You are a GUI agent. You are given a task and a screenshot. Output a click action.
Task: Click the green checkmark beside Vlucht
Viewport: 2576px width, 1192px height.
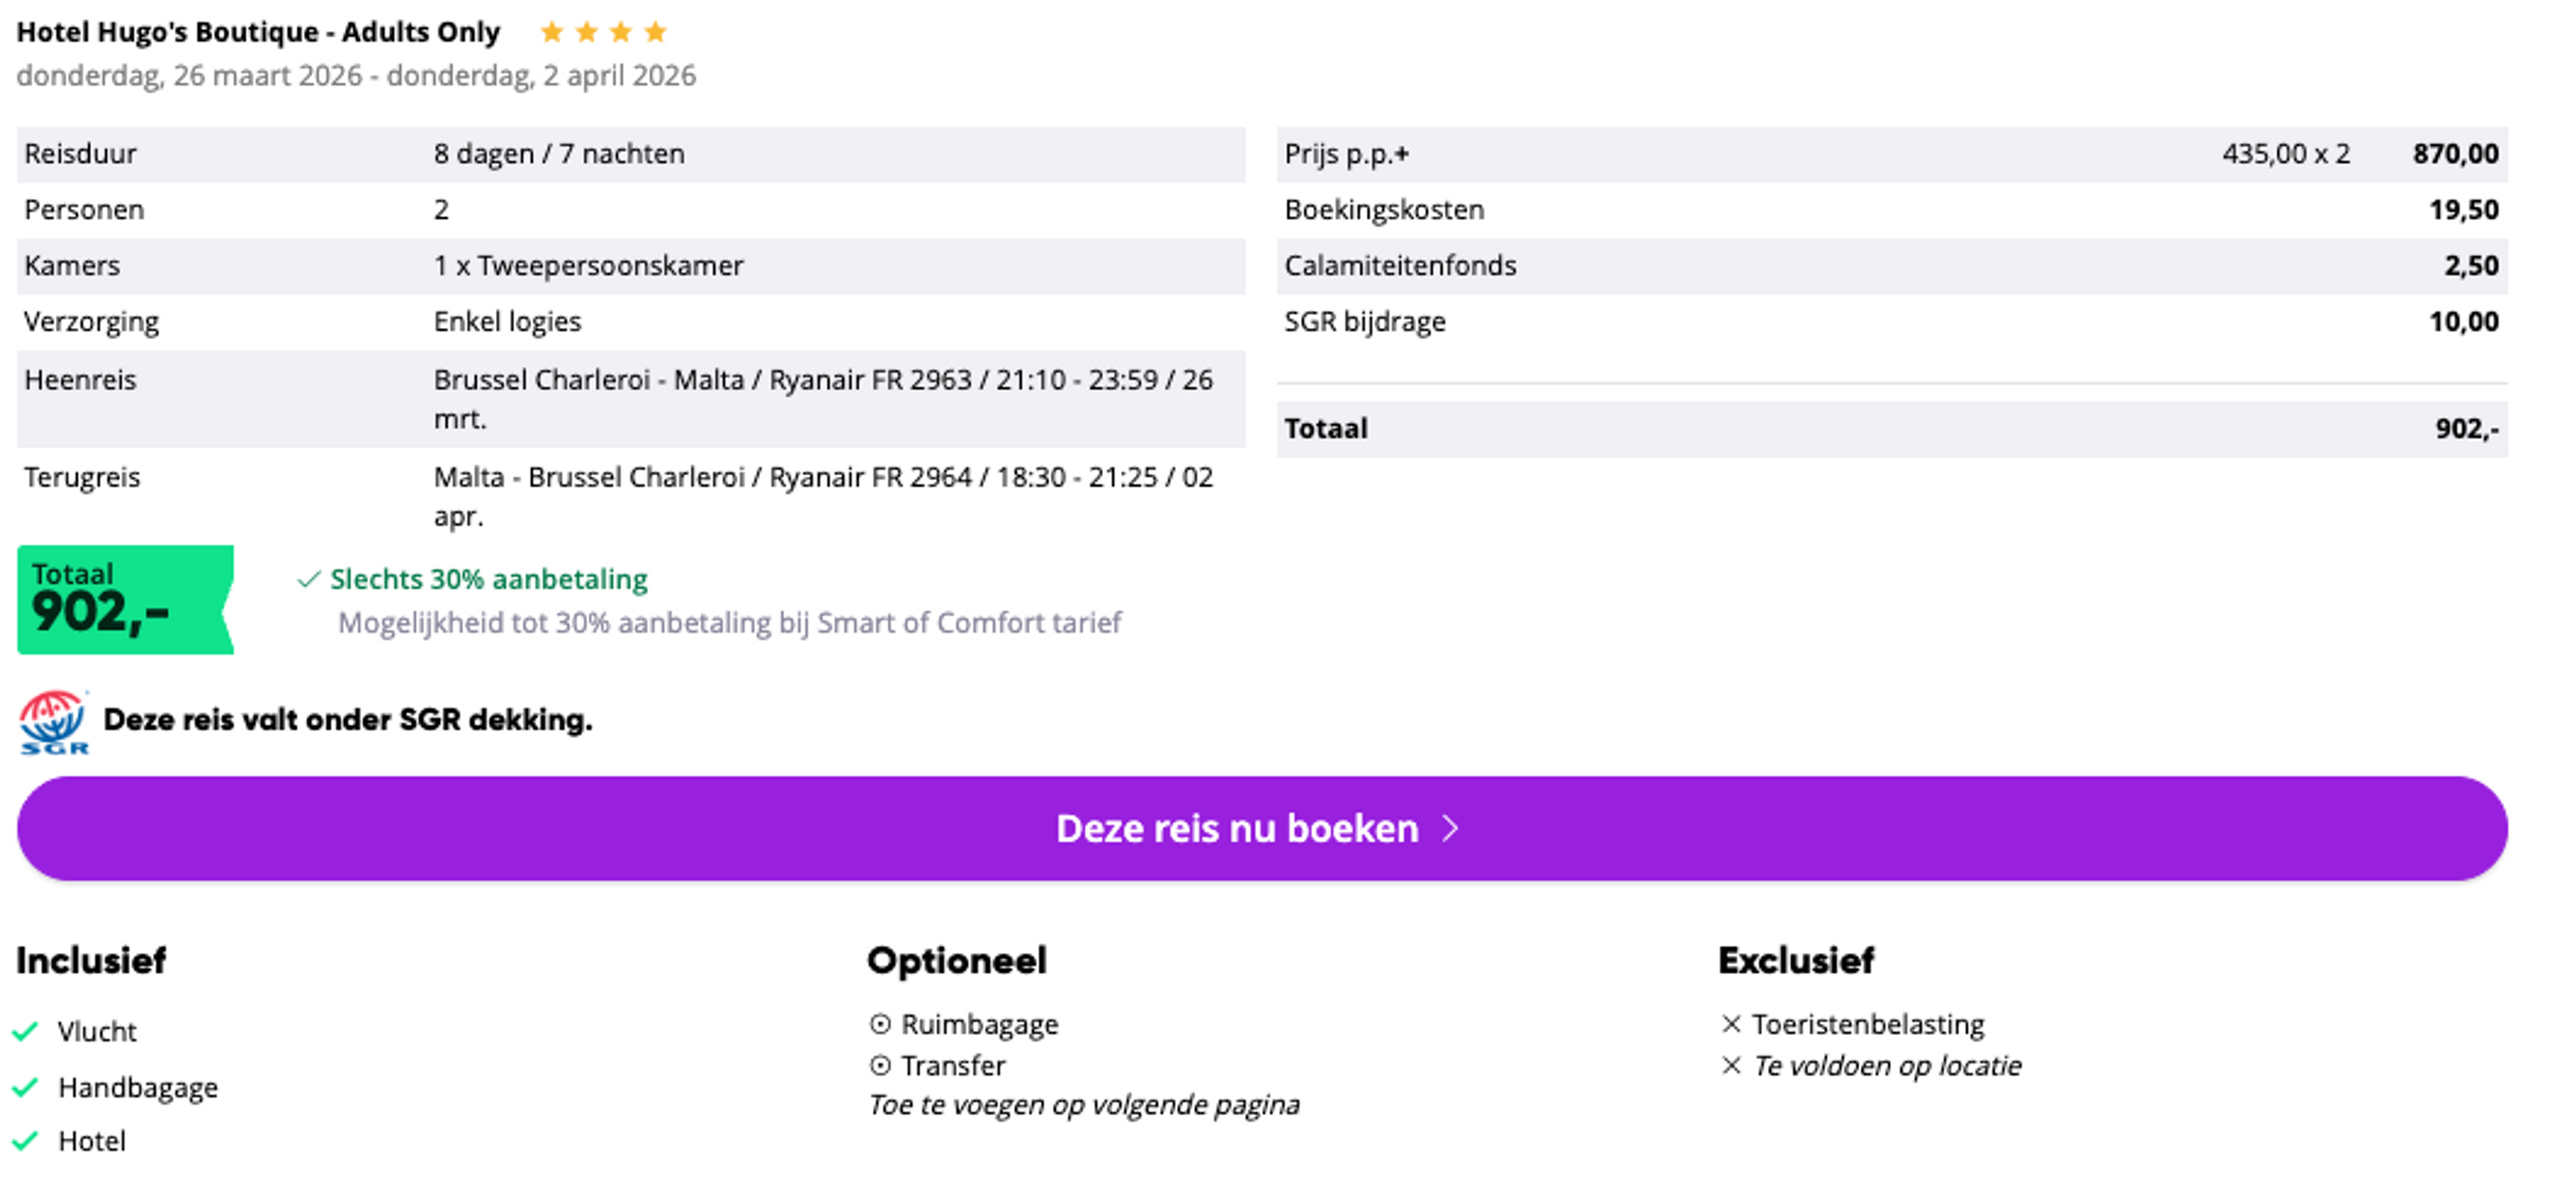(x=26, y=1030)
